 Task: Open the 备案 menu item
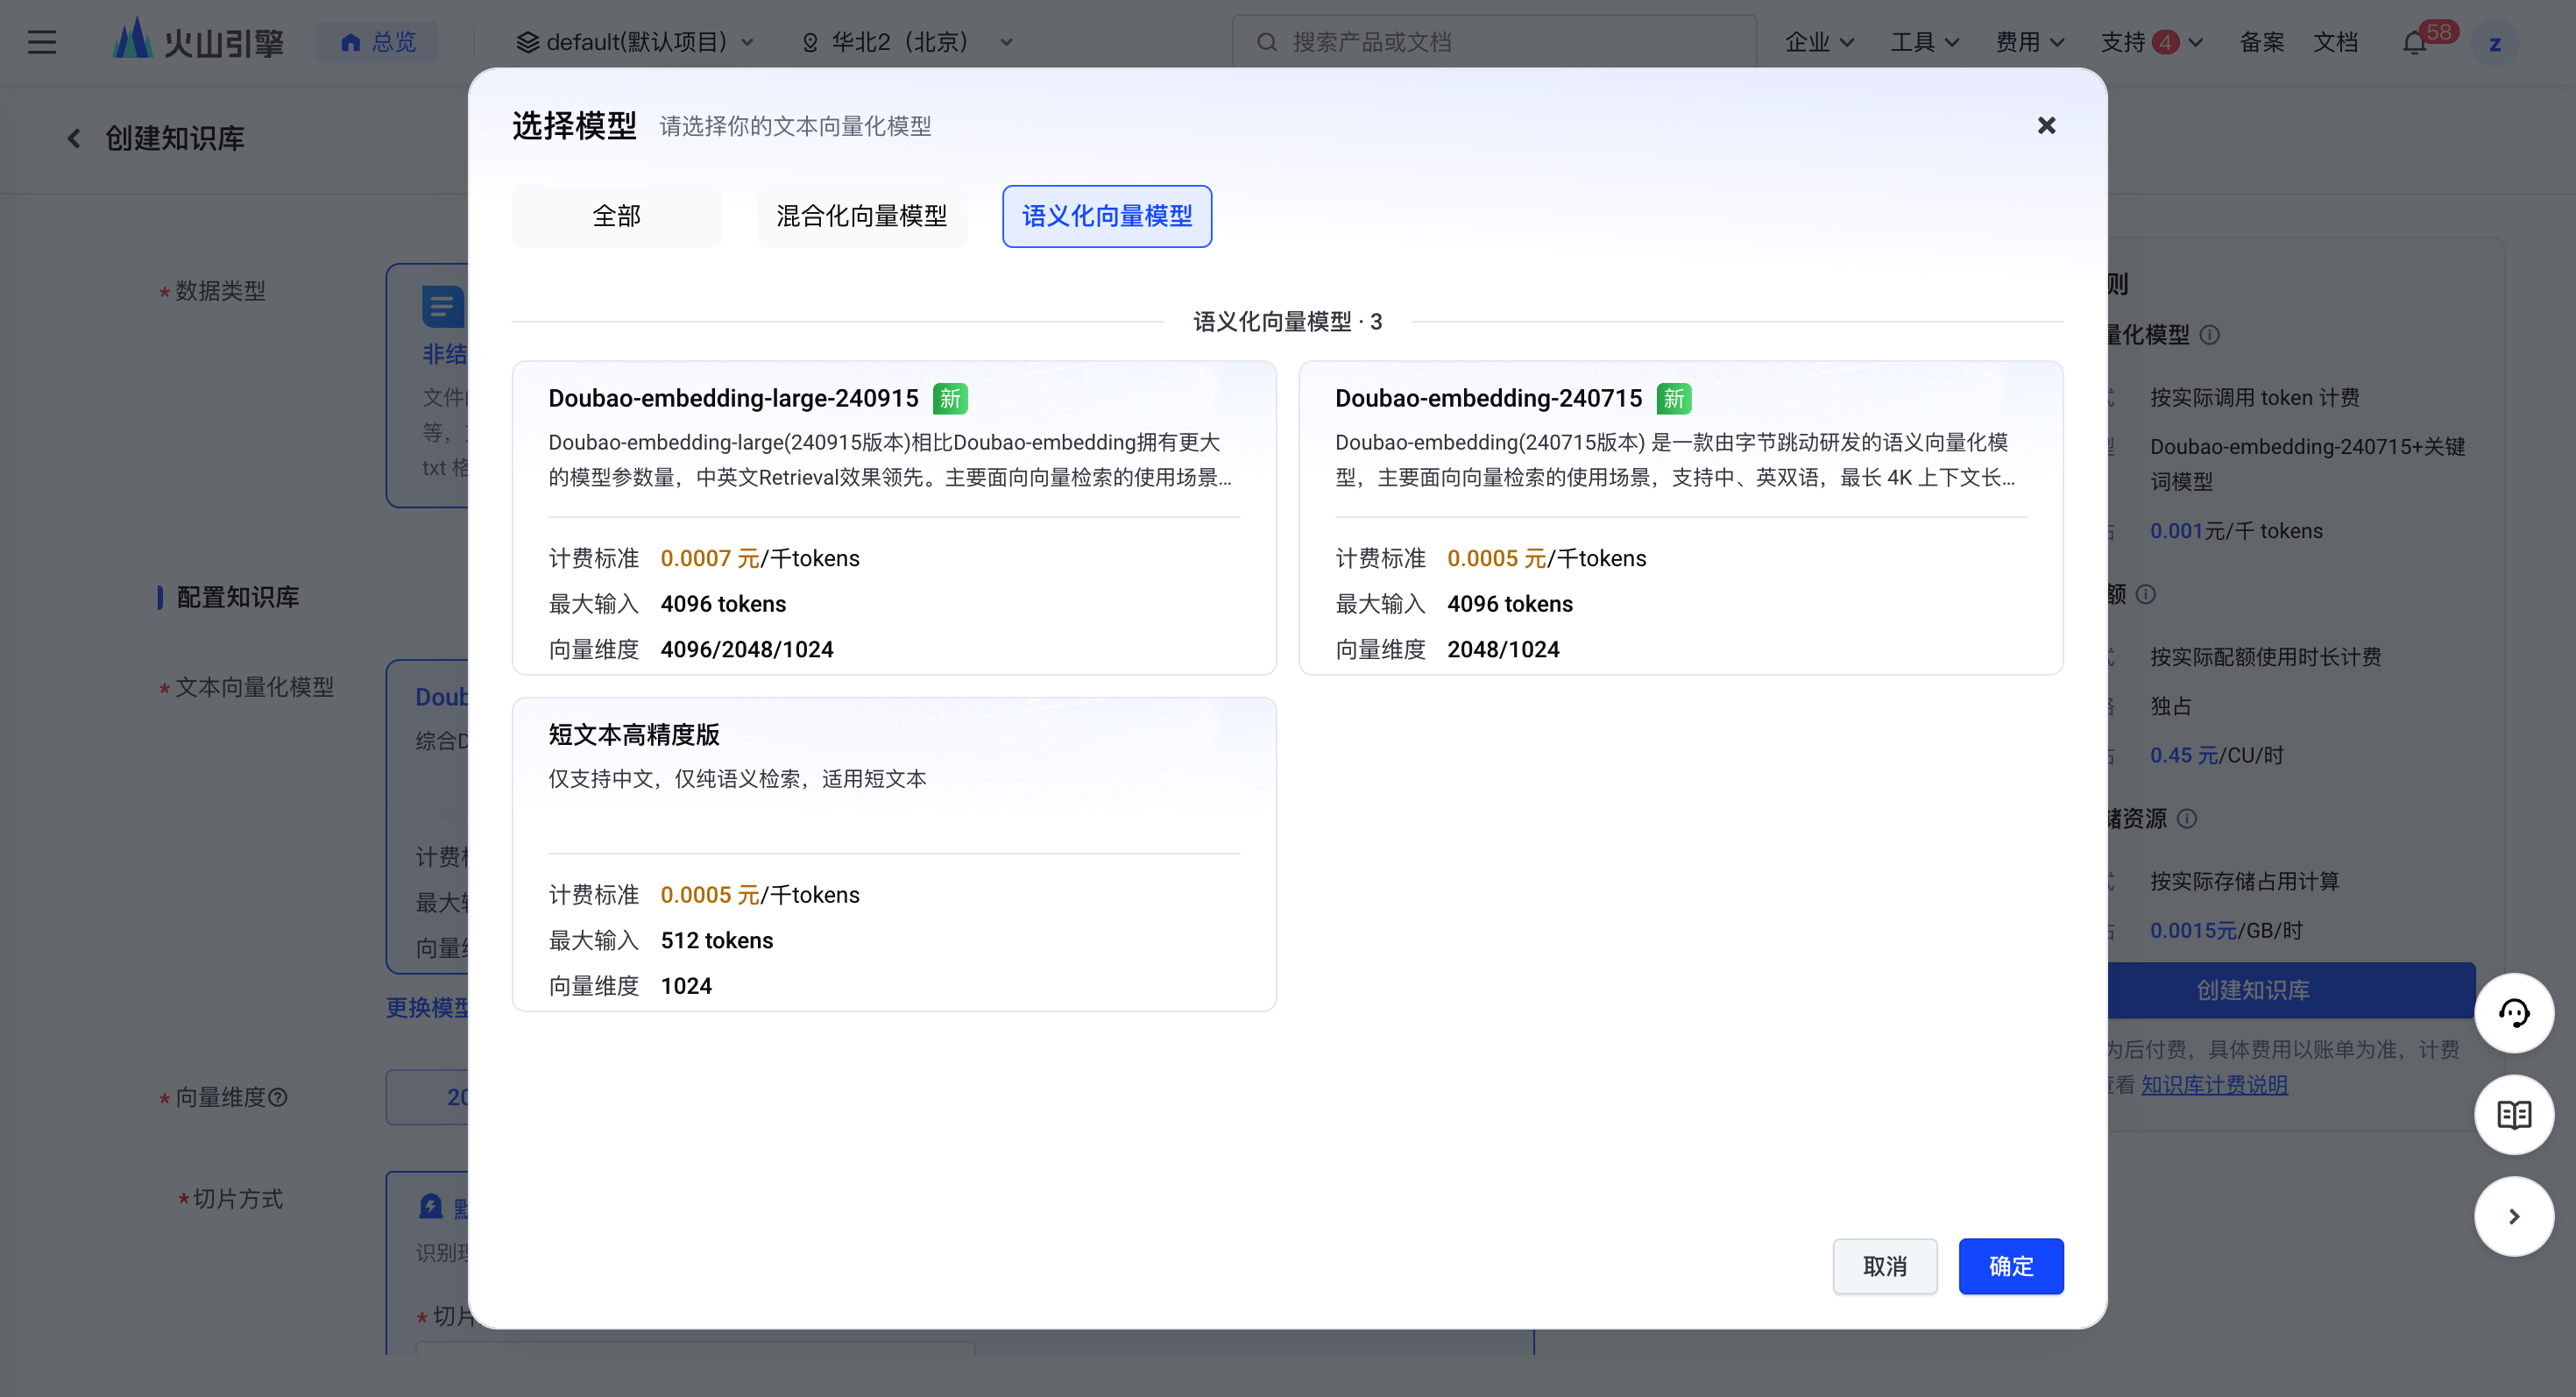click(2261, 42)
